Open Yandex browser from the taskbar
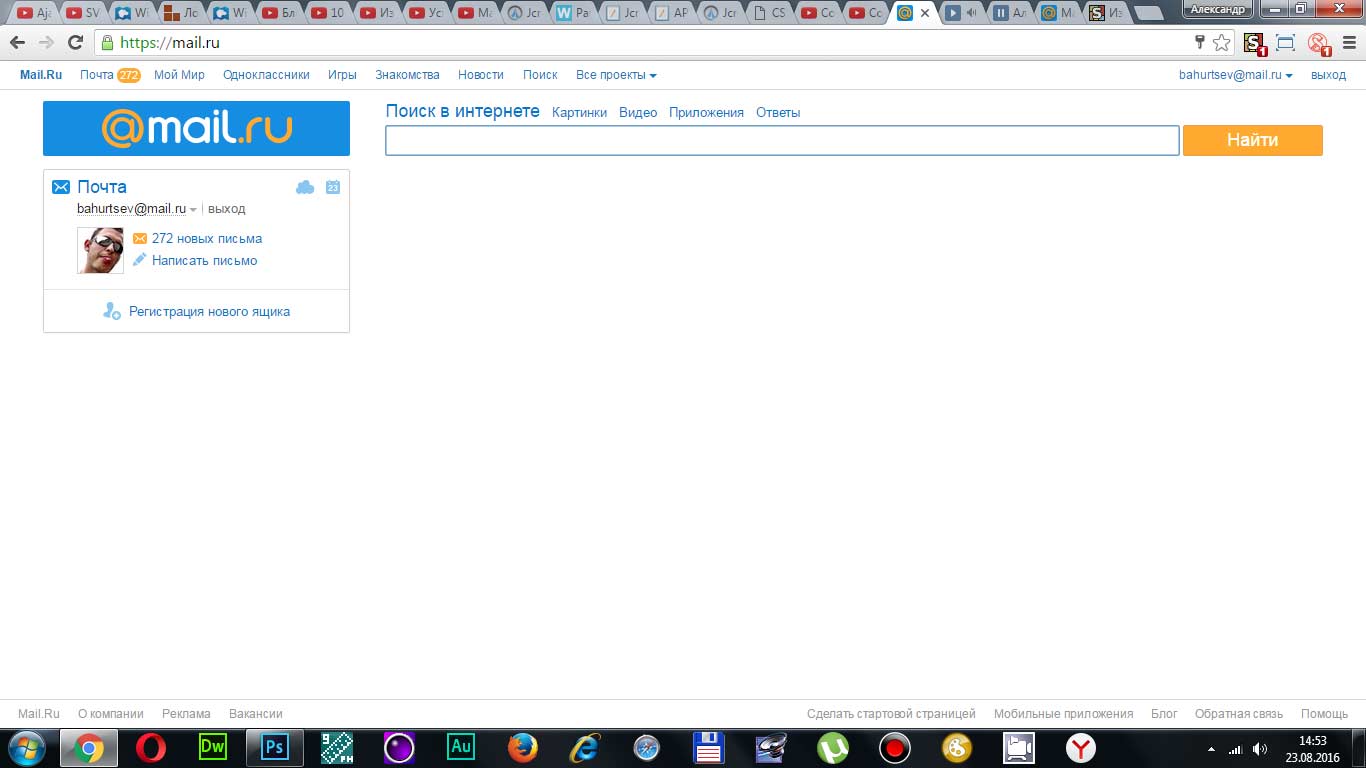Image resolution: width=1366 pixels, height=768 pixels. point(1081,748)
